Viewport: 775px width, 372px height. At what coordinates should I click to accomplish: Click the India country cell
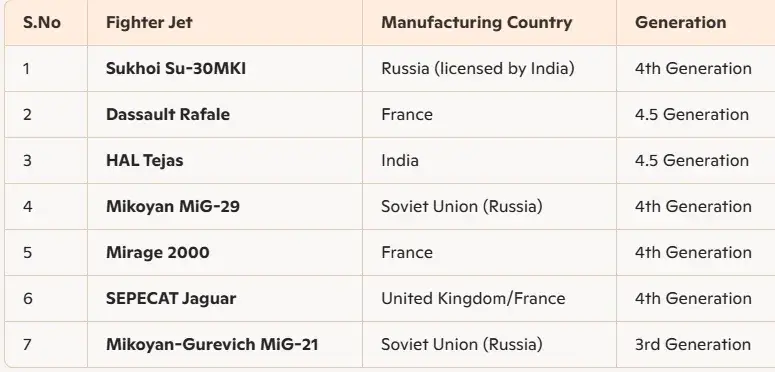(x=489, y=161)
